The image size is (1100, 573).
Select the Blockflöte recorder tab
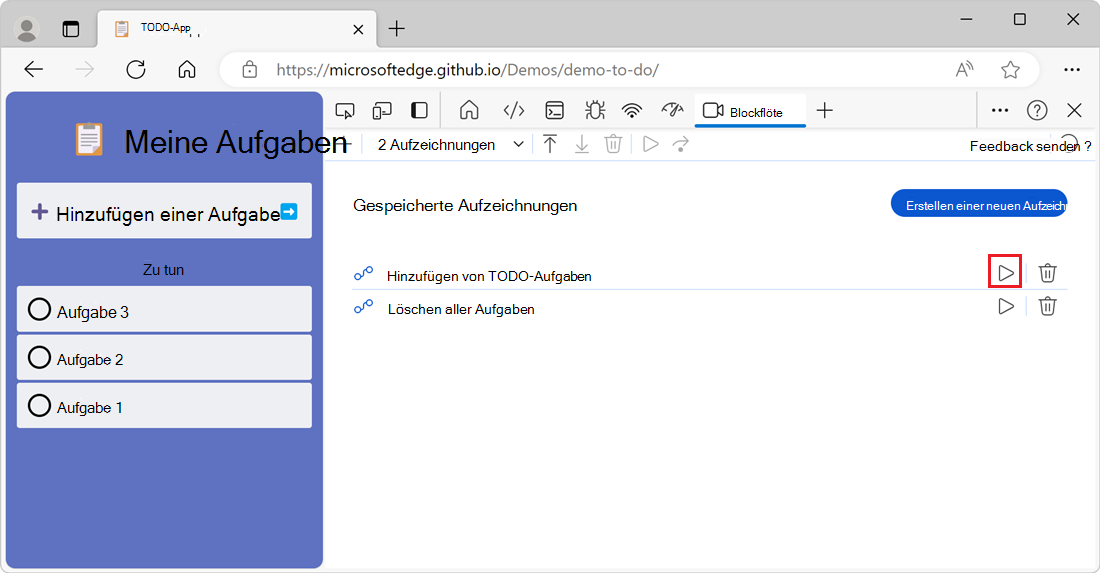(750, 111)
